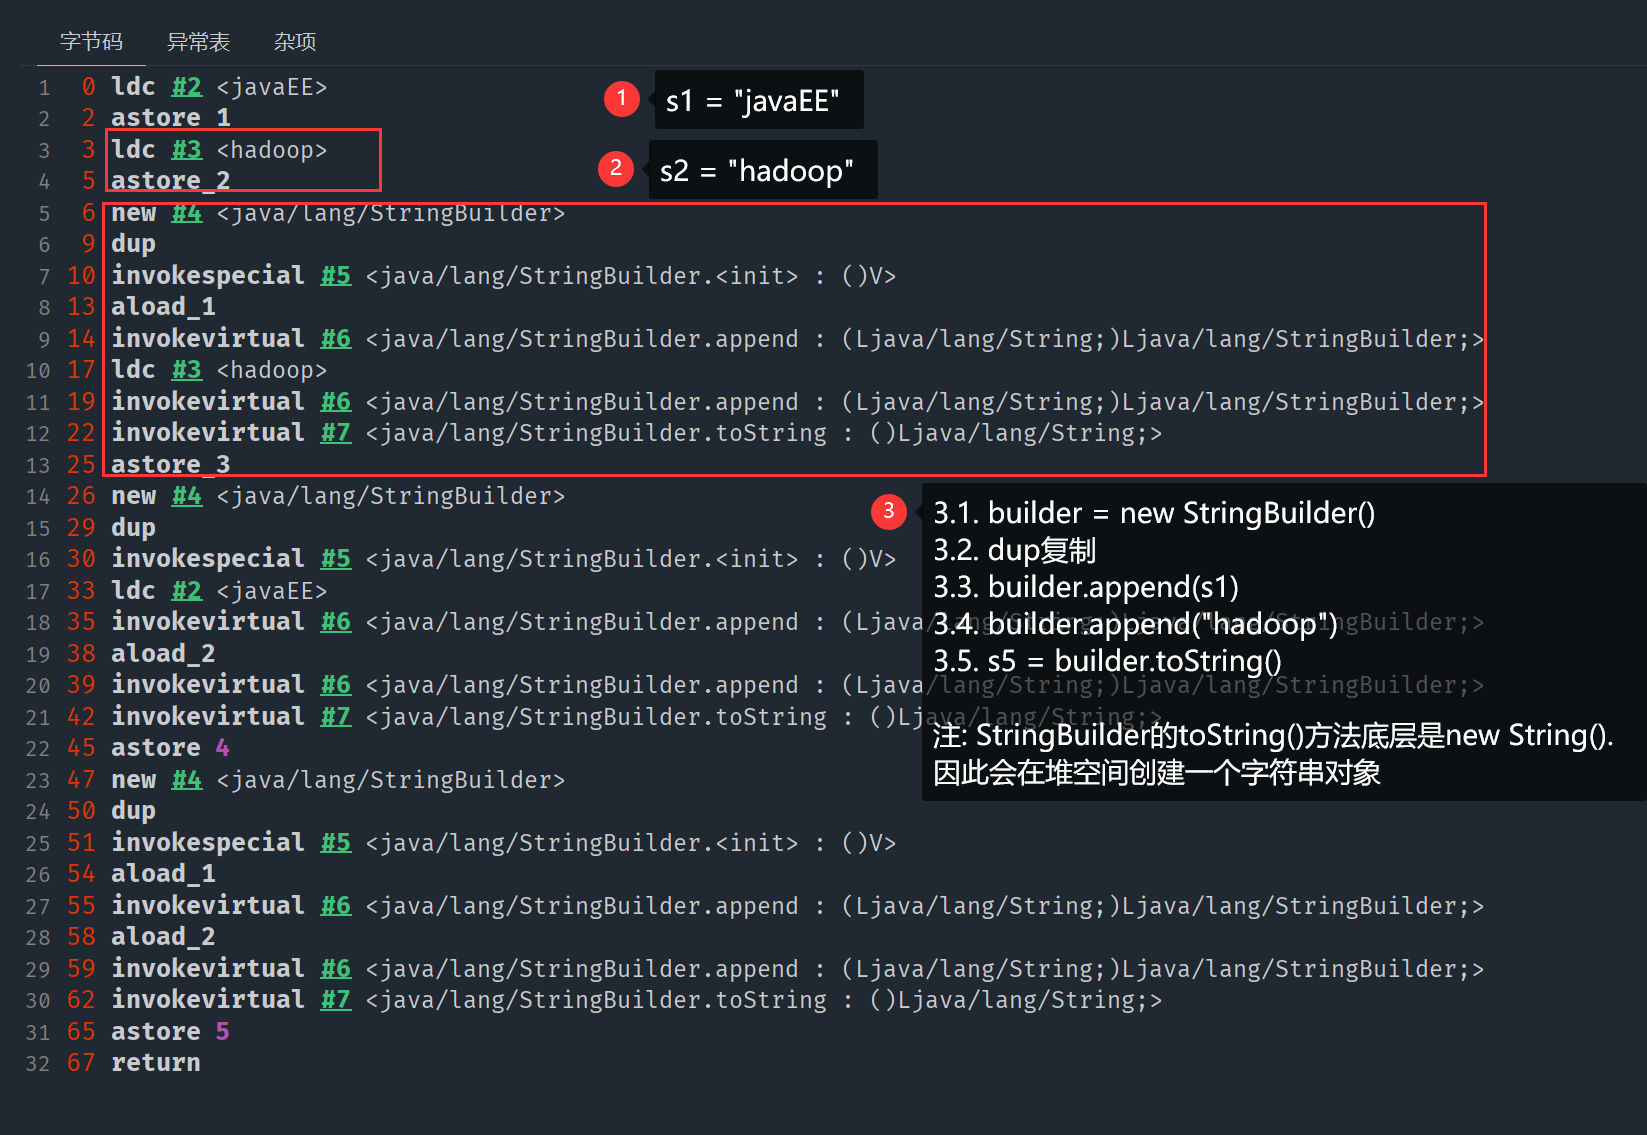Open the 异常表 tab
Screen dimensions: 1647x1135
pyautogui.click(x=198, y=41)
